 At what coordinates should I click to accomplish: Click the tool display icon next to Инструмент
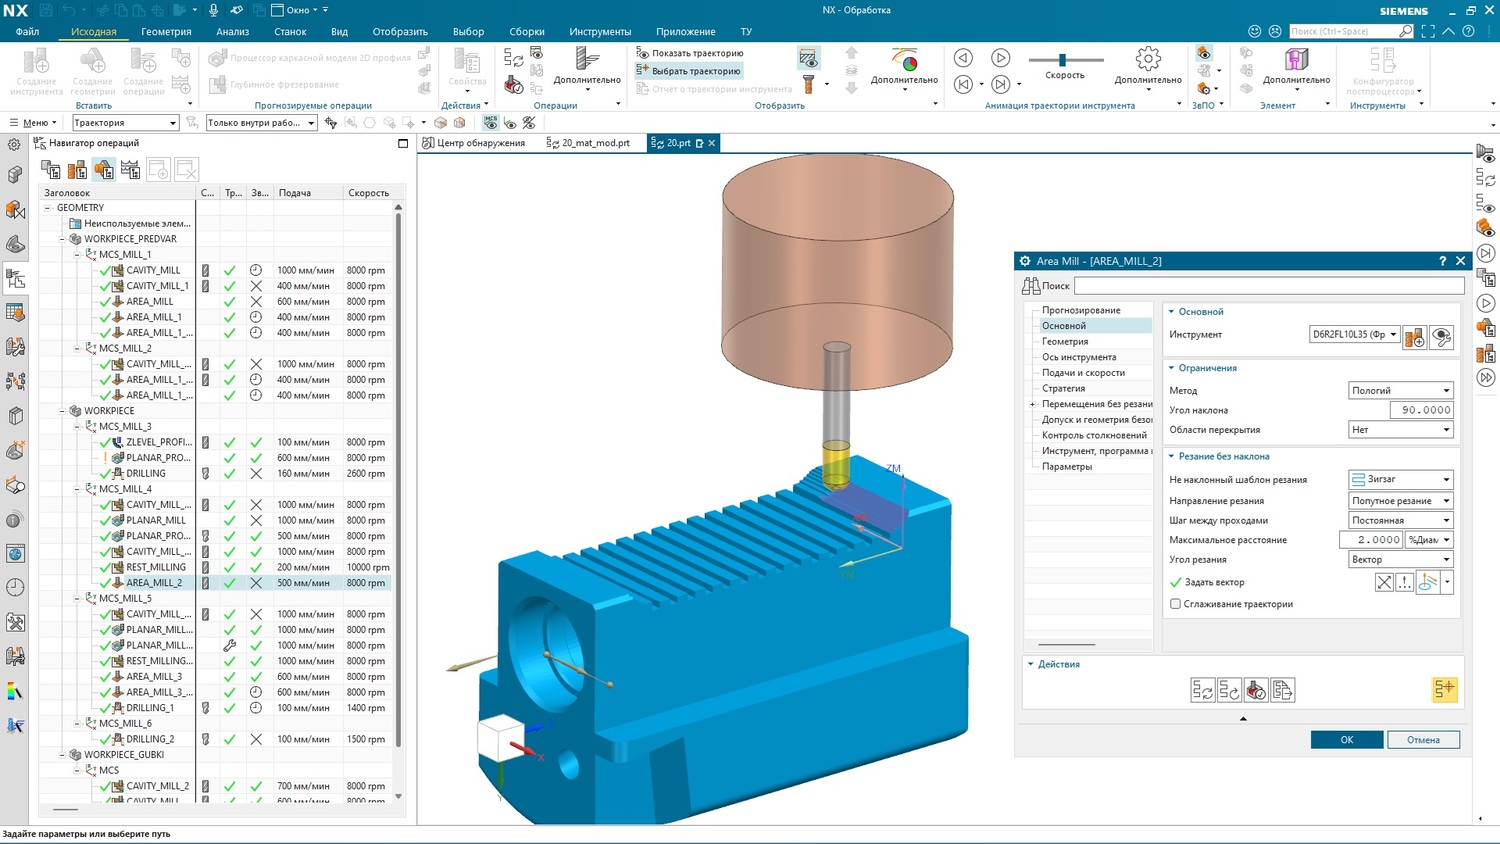coord(1441,338)
